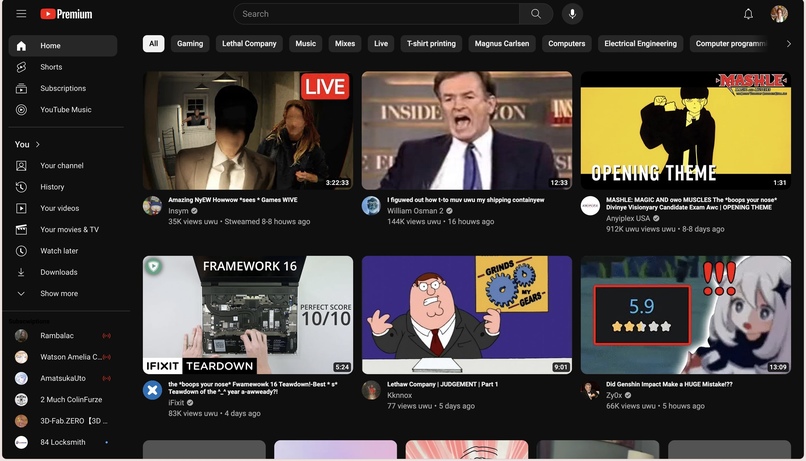Click the Home icon in sidebar

21,46
